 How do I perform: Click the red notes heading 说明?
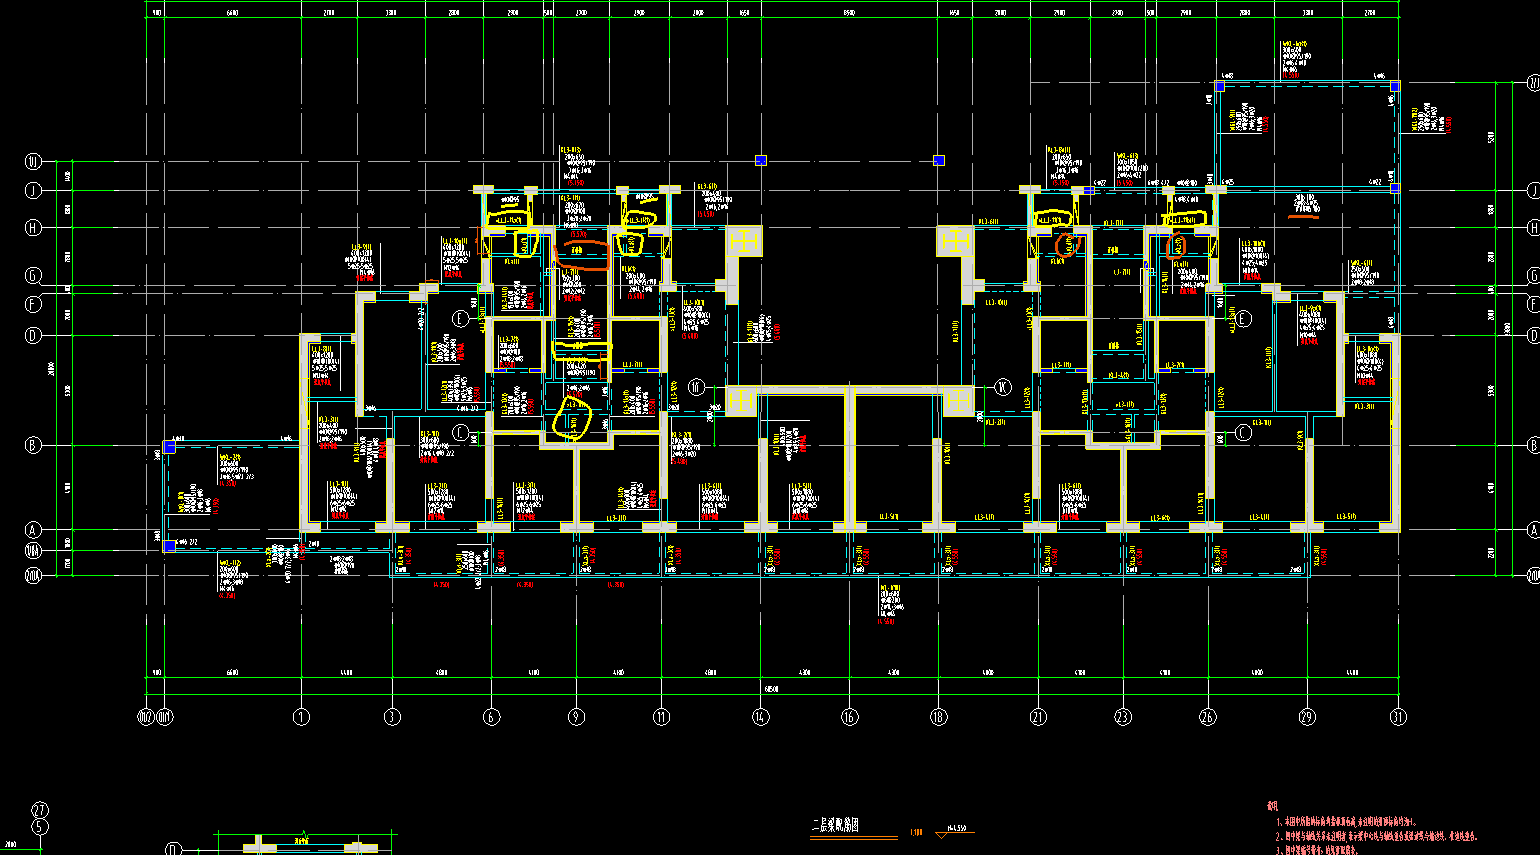[1272, 806]
